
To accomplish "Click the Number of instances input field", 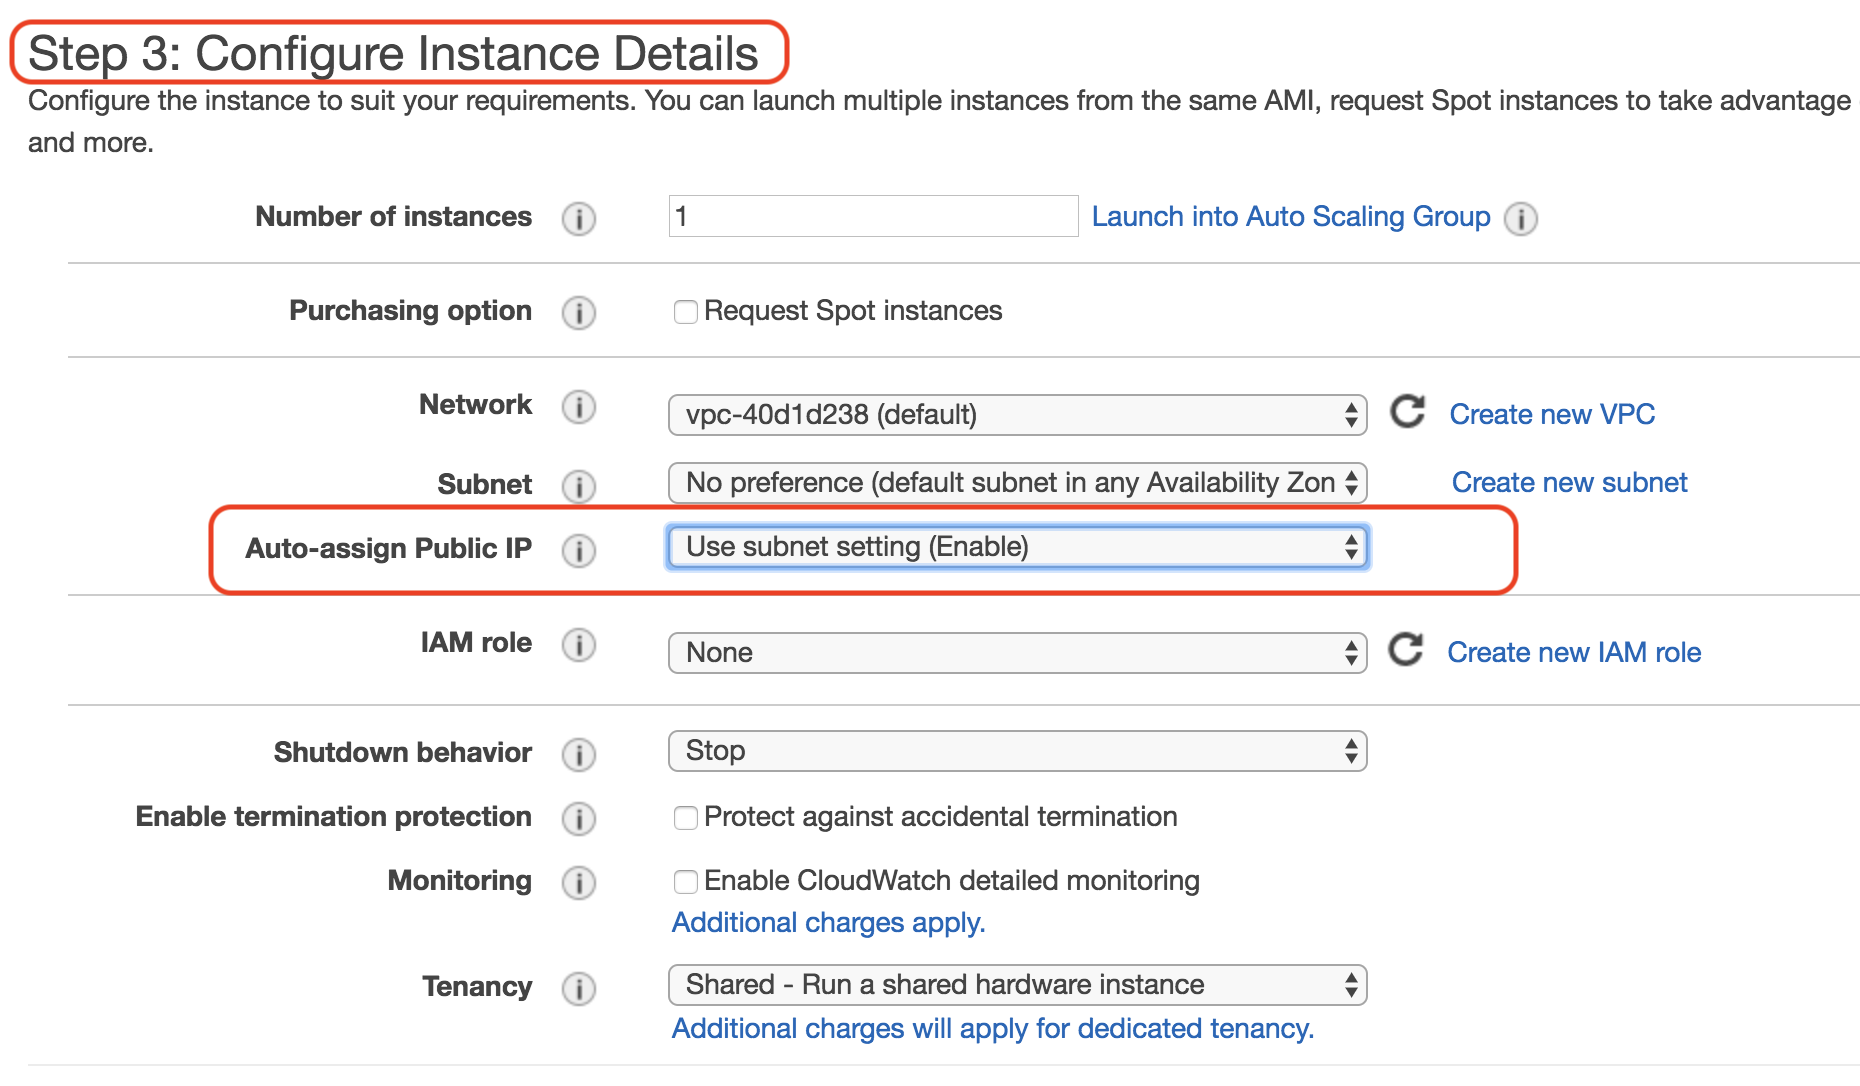I will 873,216.
